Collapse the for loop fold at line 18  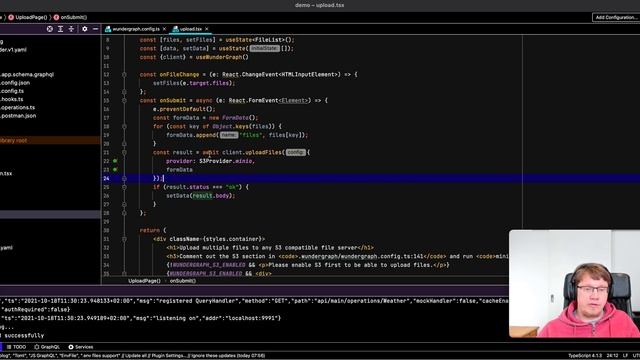124,127
